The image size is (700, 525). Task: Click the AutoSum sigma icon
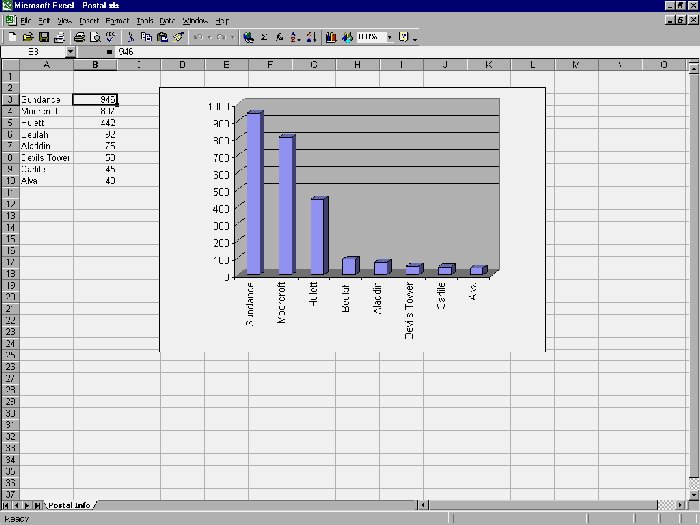pos(264,37)
